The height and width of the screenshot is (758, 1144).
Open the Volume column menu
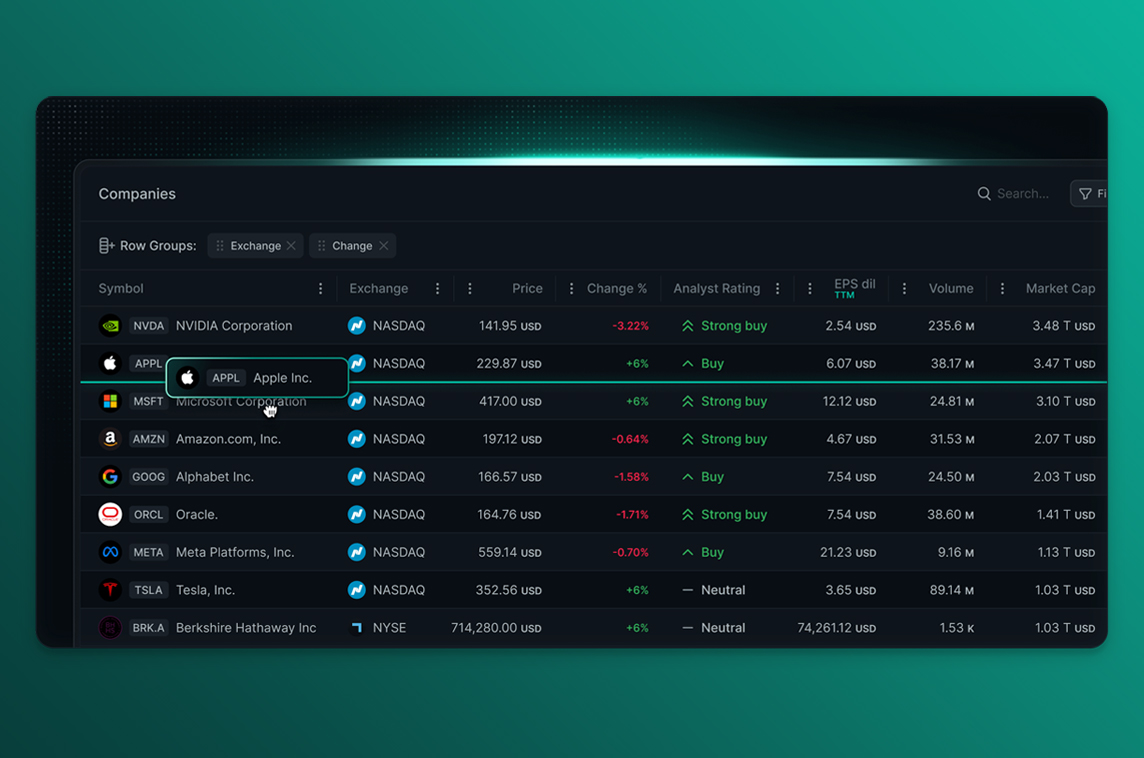coord(905,288)
